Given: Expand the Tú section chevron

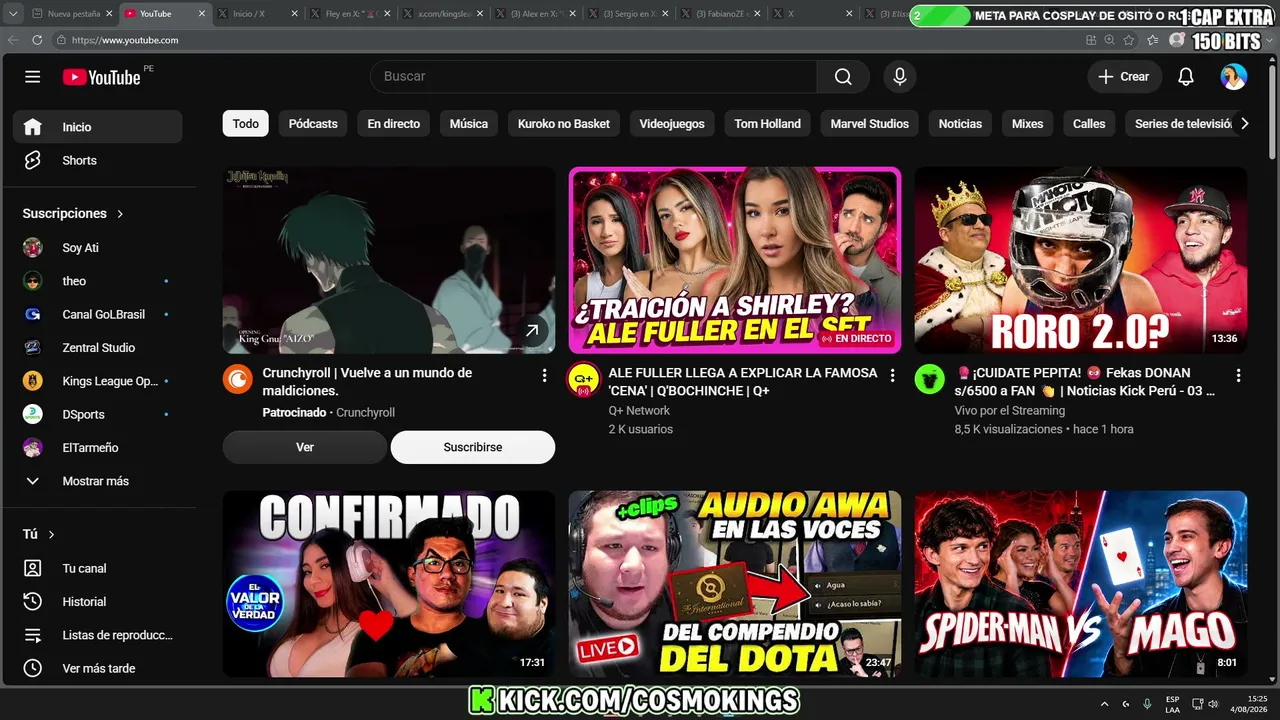Looking at the screenshot, I should pos(52,535).
